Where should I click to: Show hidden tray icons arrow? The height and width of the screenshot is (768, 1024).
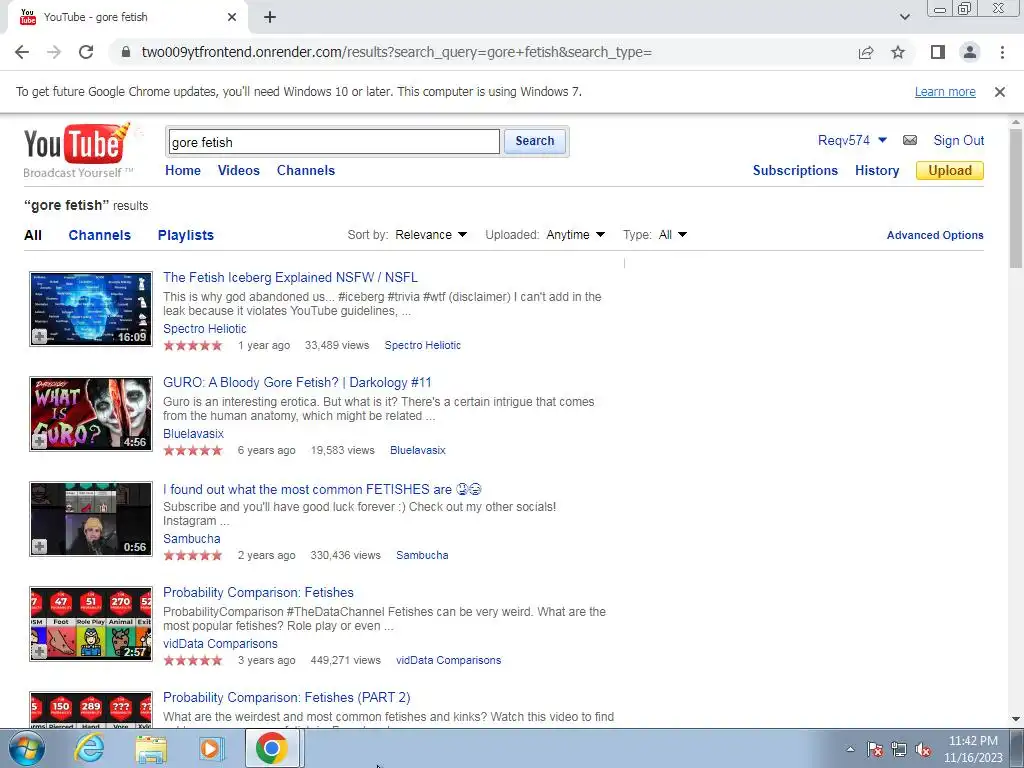click(x=850, y=749)
